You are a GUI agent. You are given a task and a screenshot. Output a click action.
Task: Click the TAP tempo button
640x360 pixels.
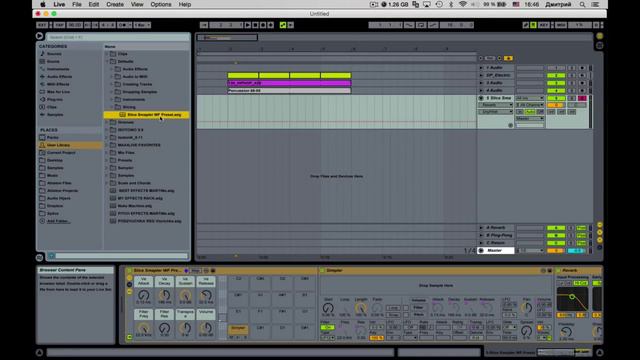pos(60,25)
